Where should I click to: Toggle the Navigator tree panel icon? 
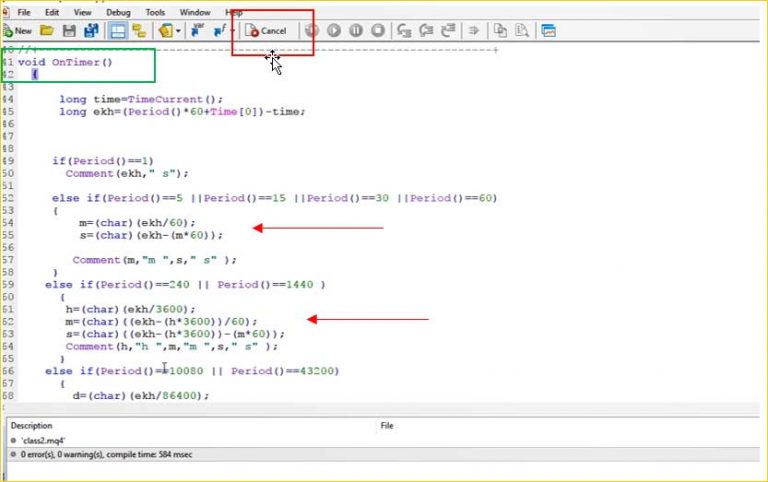coord(139,31)
